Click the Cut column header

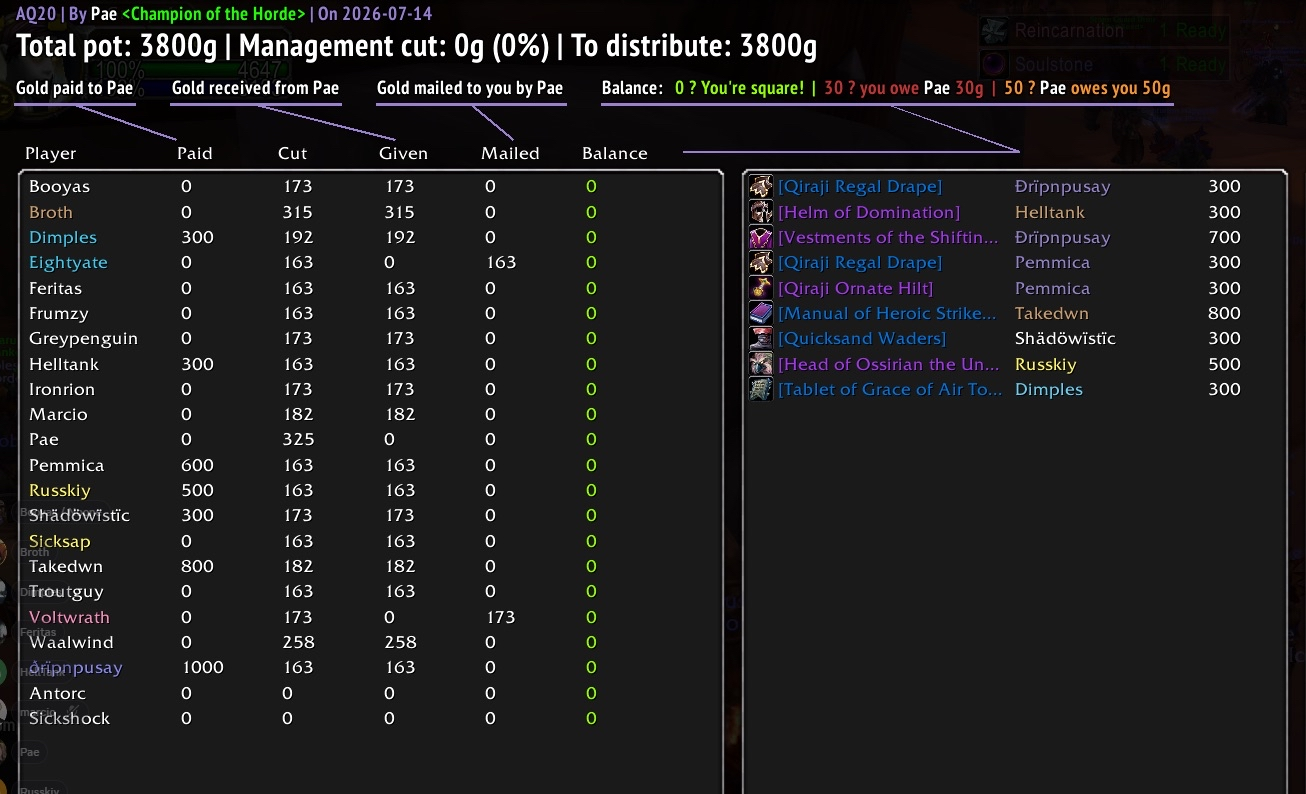tap(293, 153)
